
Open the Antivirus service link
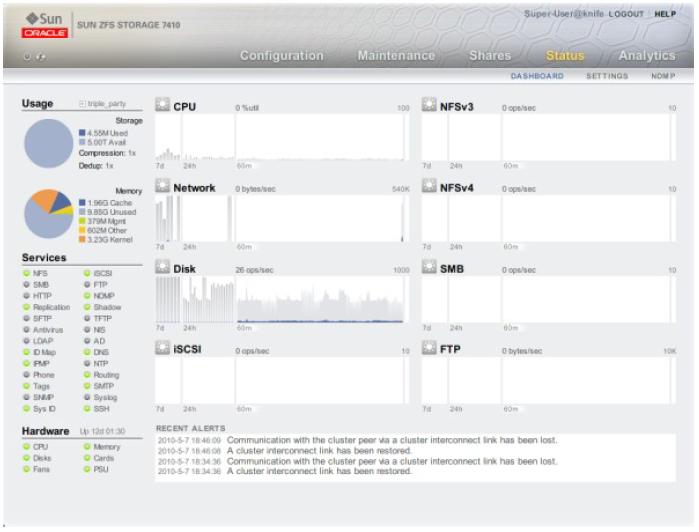coord(48,330)
